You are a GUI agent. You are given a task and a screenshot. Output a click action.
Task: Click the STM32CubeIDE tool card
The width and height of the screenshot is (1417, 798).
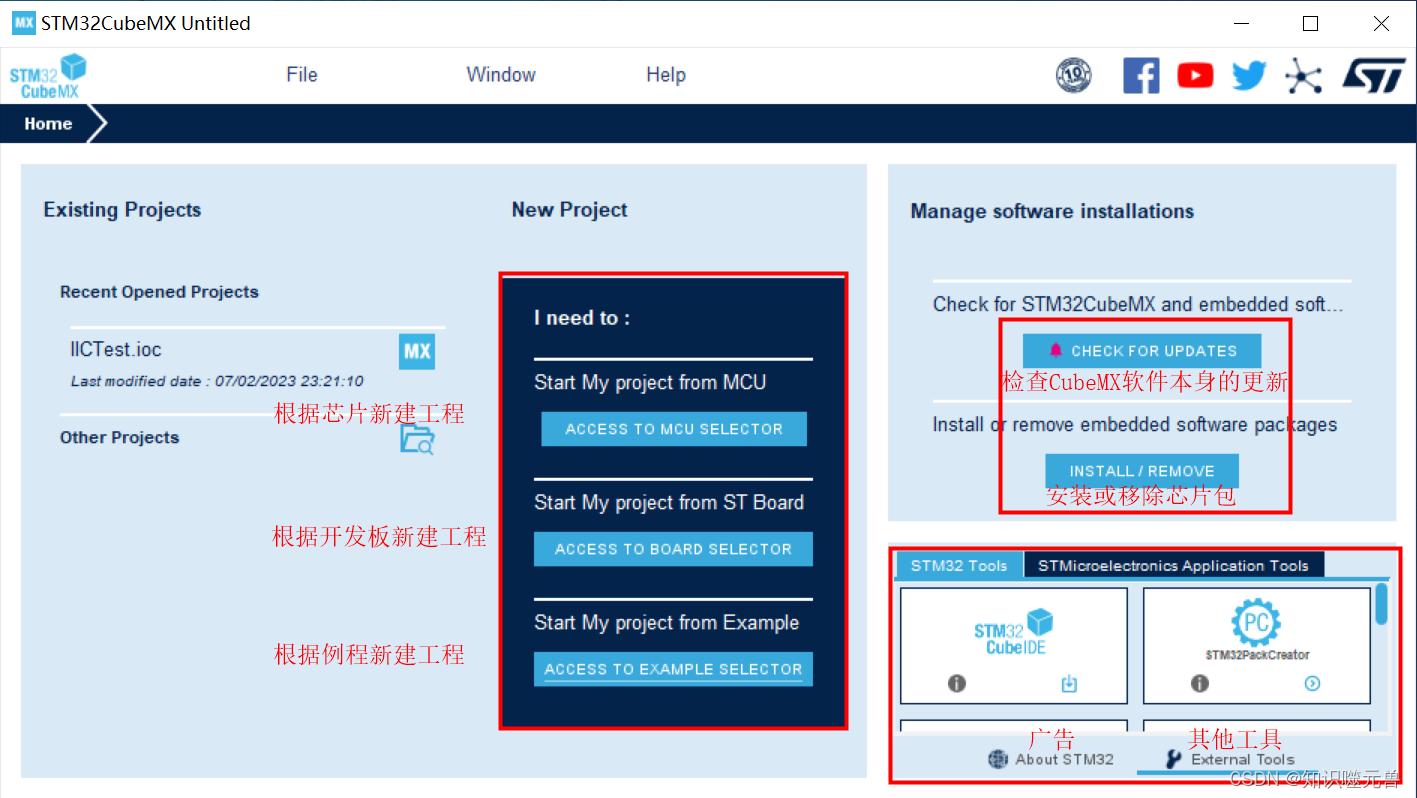click(x=1014, y=645)
